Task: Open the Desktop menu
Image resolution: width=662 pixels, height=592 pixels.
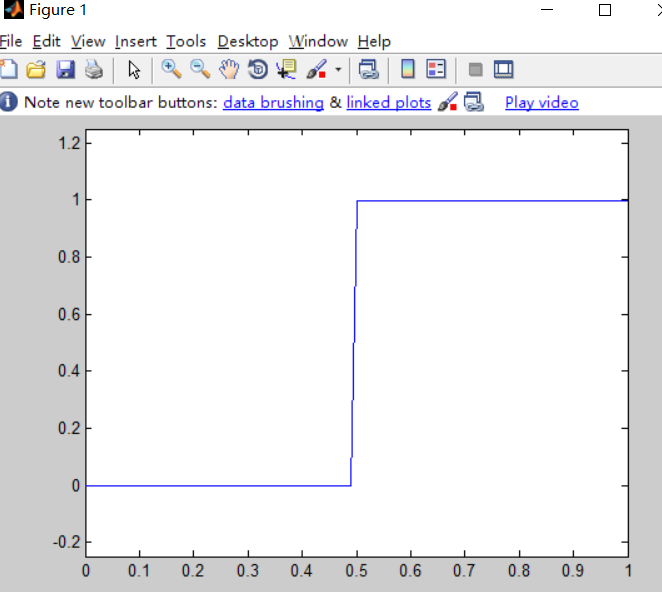Action: point(248,41)
